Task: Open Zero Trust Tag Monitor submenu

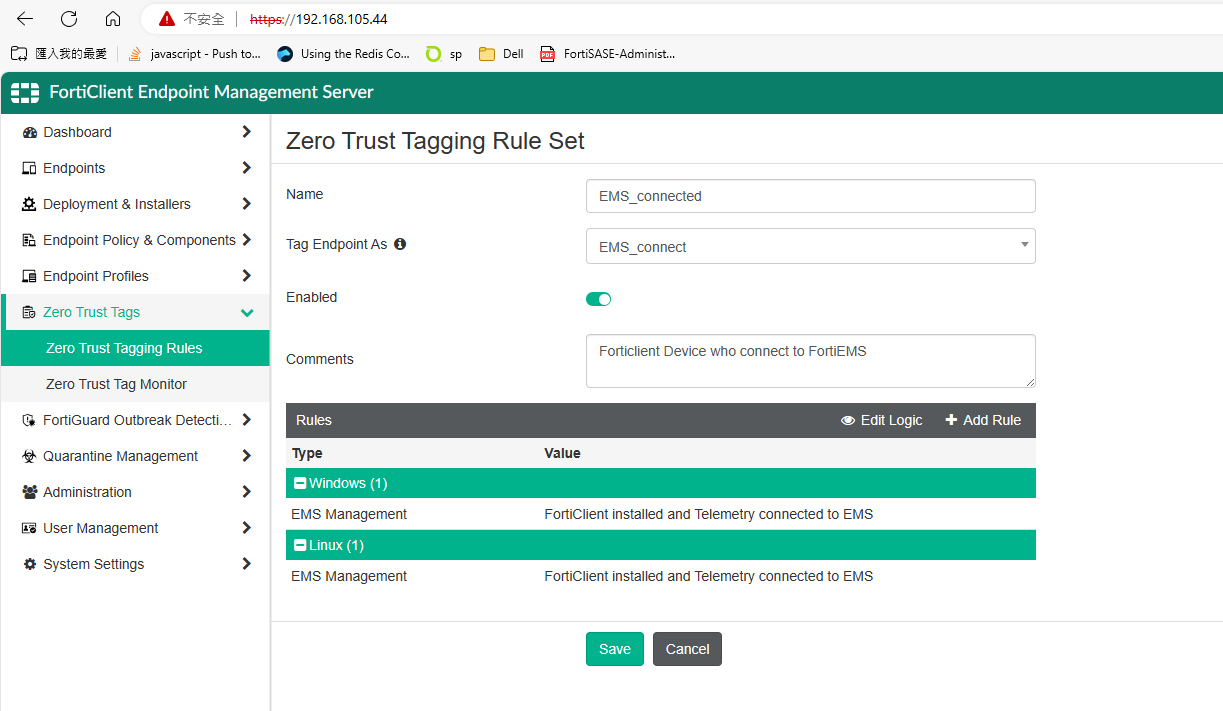Action: (x=135, y=384)
